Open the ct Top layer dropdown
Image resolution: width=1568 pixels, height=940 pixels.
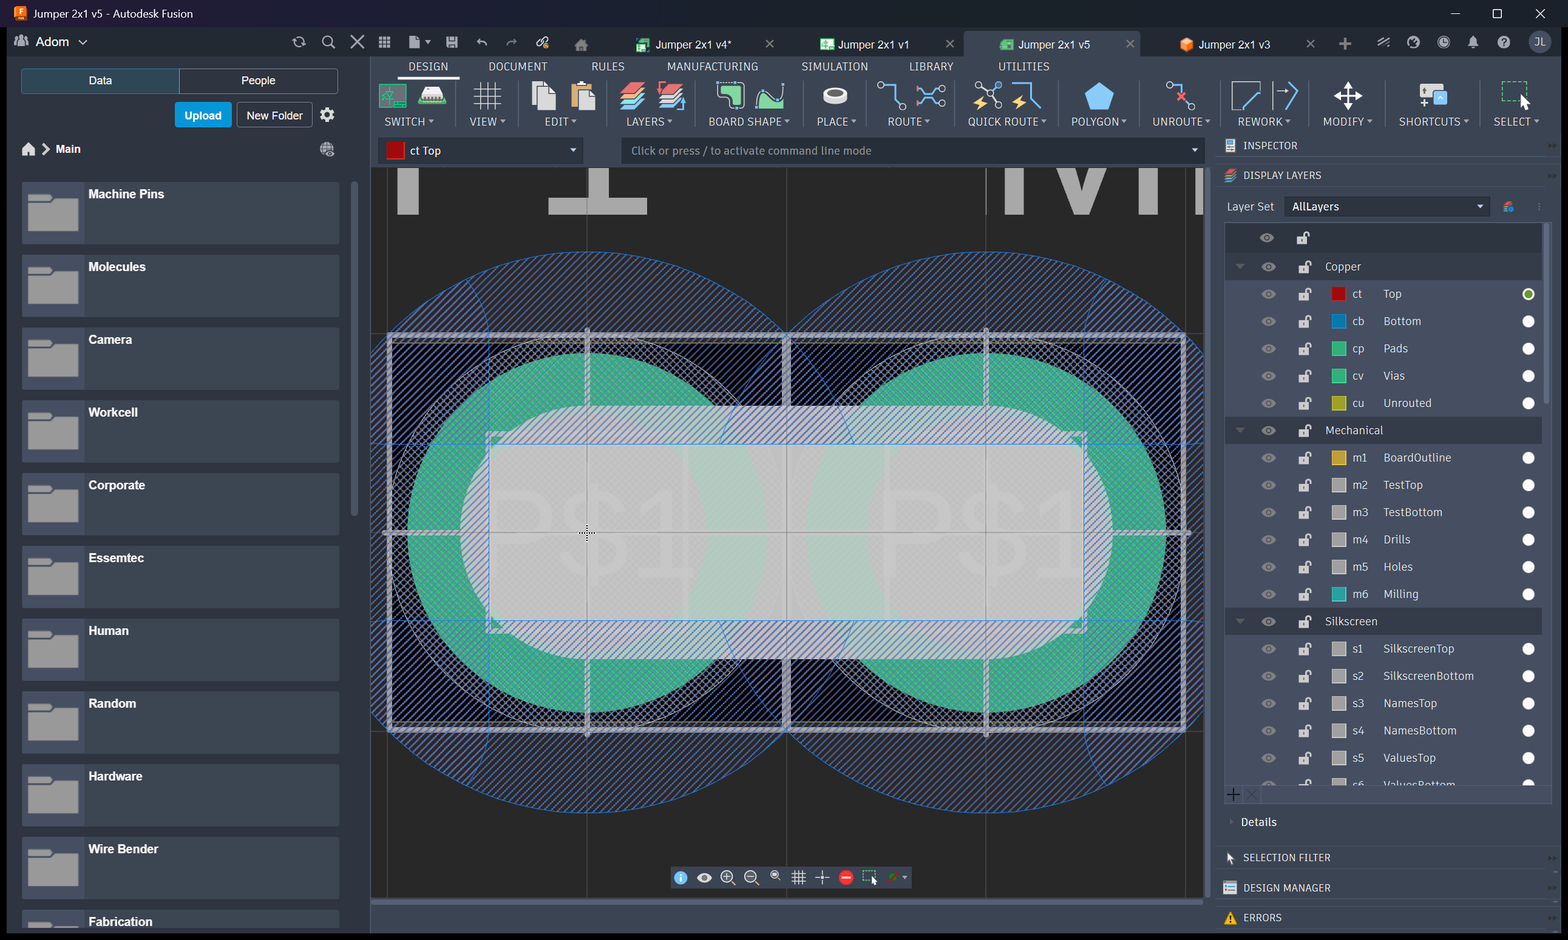[481, 151]
